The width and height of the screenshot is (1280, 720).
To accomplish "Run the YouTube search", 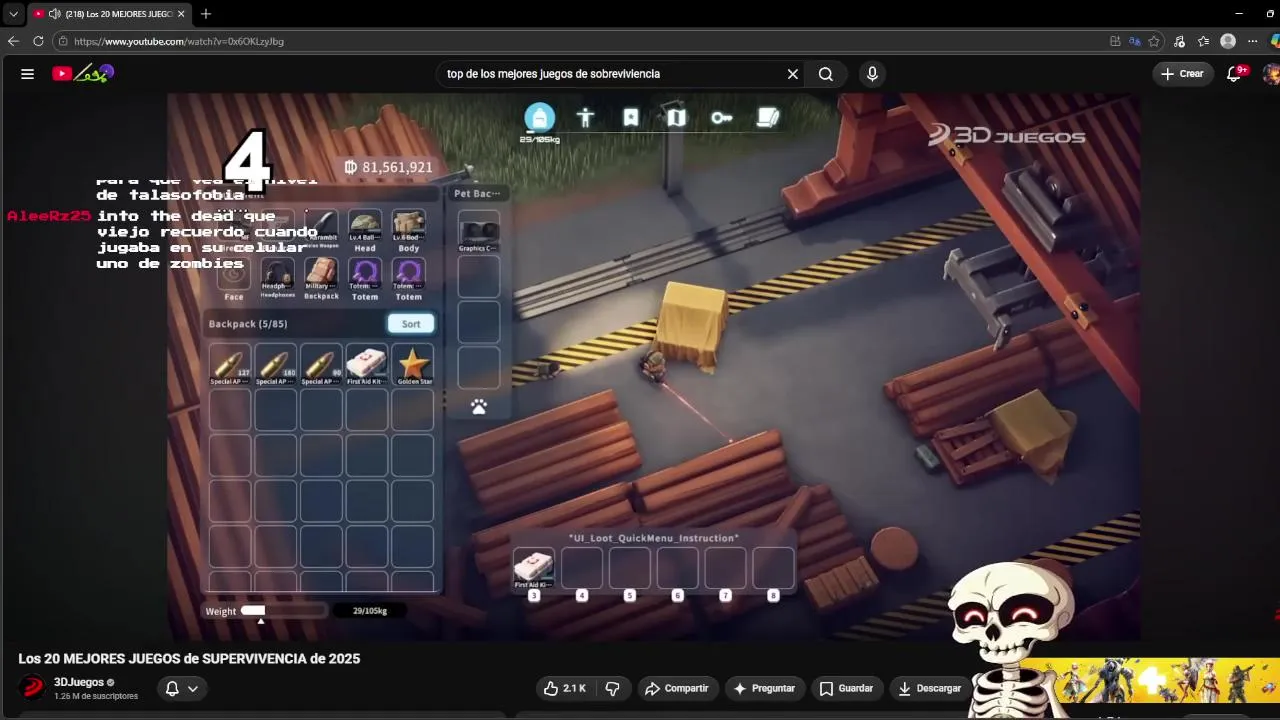I will pyautogui.click(x=826, y=74).
